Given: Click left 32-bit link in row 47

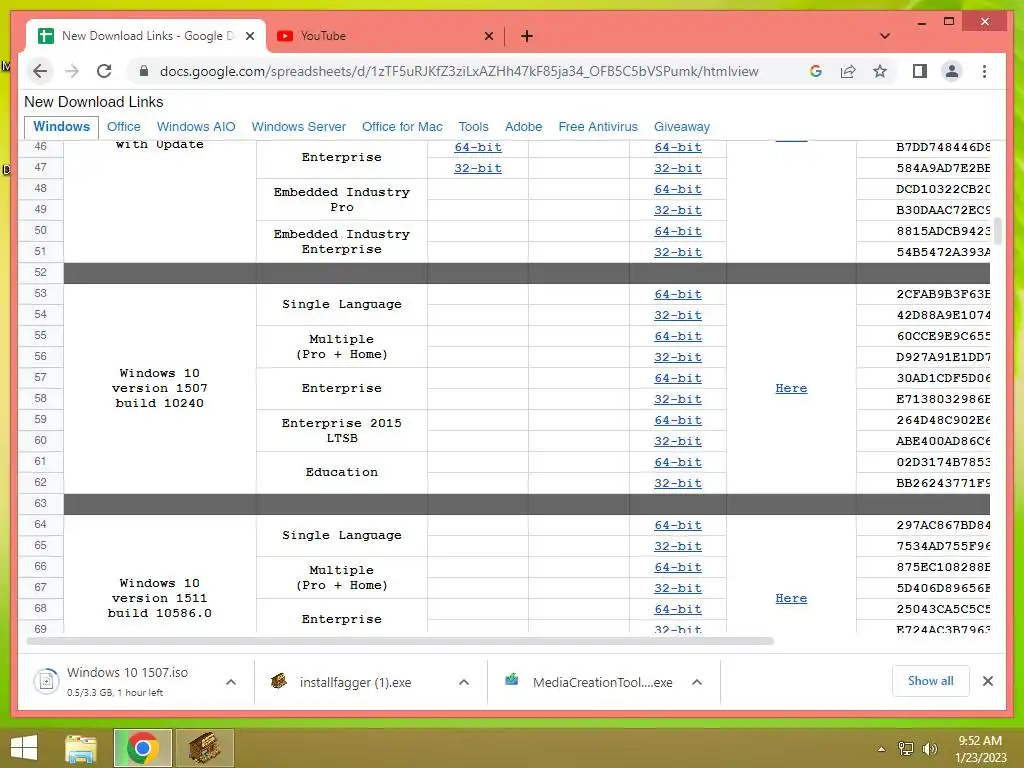Looking at the screenshot, I should click(478, 168).
